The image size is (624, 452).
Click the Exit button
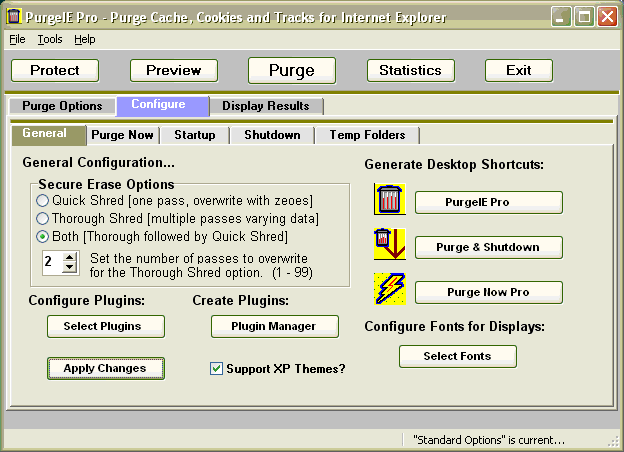pyautogui.click(x=519, y=70)
